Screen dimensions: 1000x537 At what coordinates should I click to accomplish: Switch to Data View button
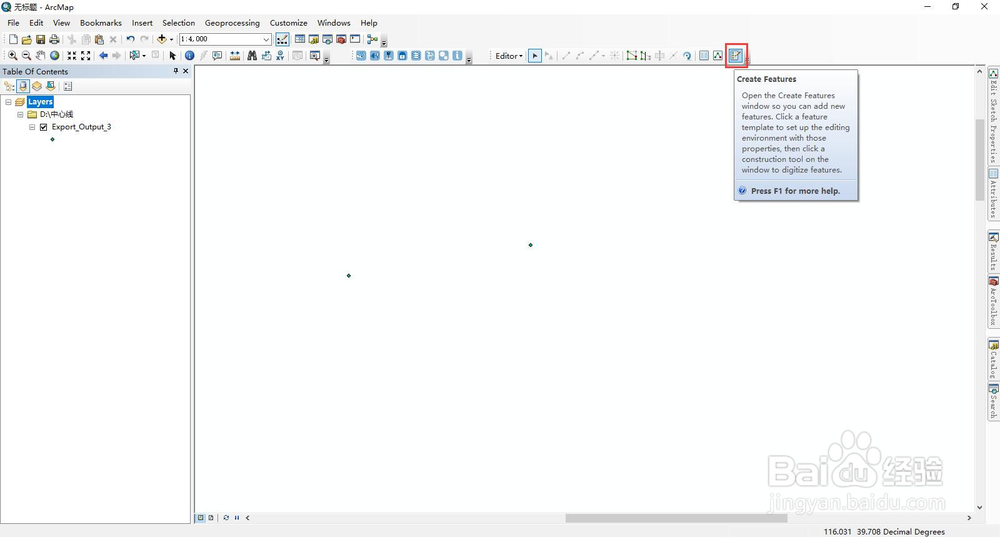pyautogui.click(x=200, y=518)
